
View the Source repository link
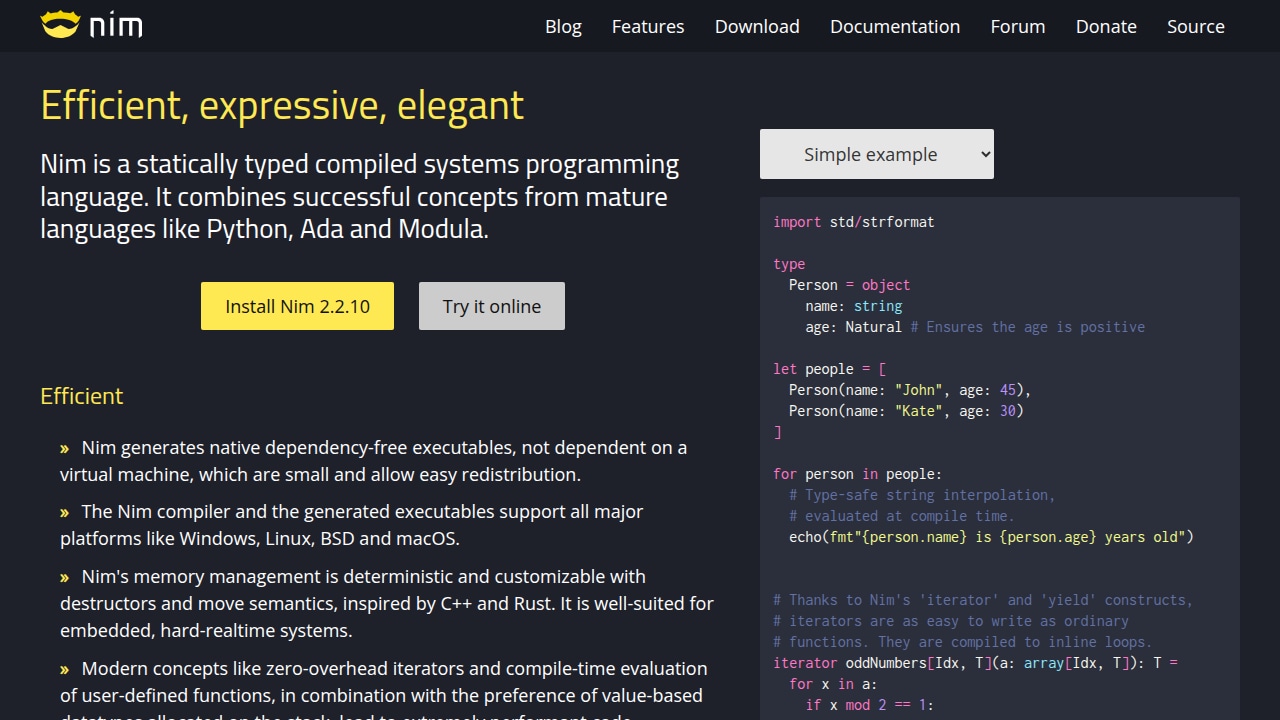[x=1196, y=26]
